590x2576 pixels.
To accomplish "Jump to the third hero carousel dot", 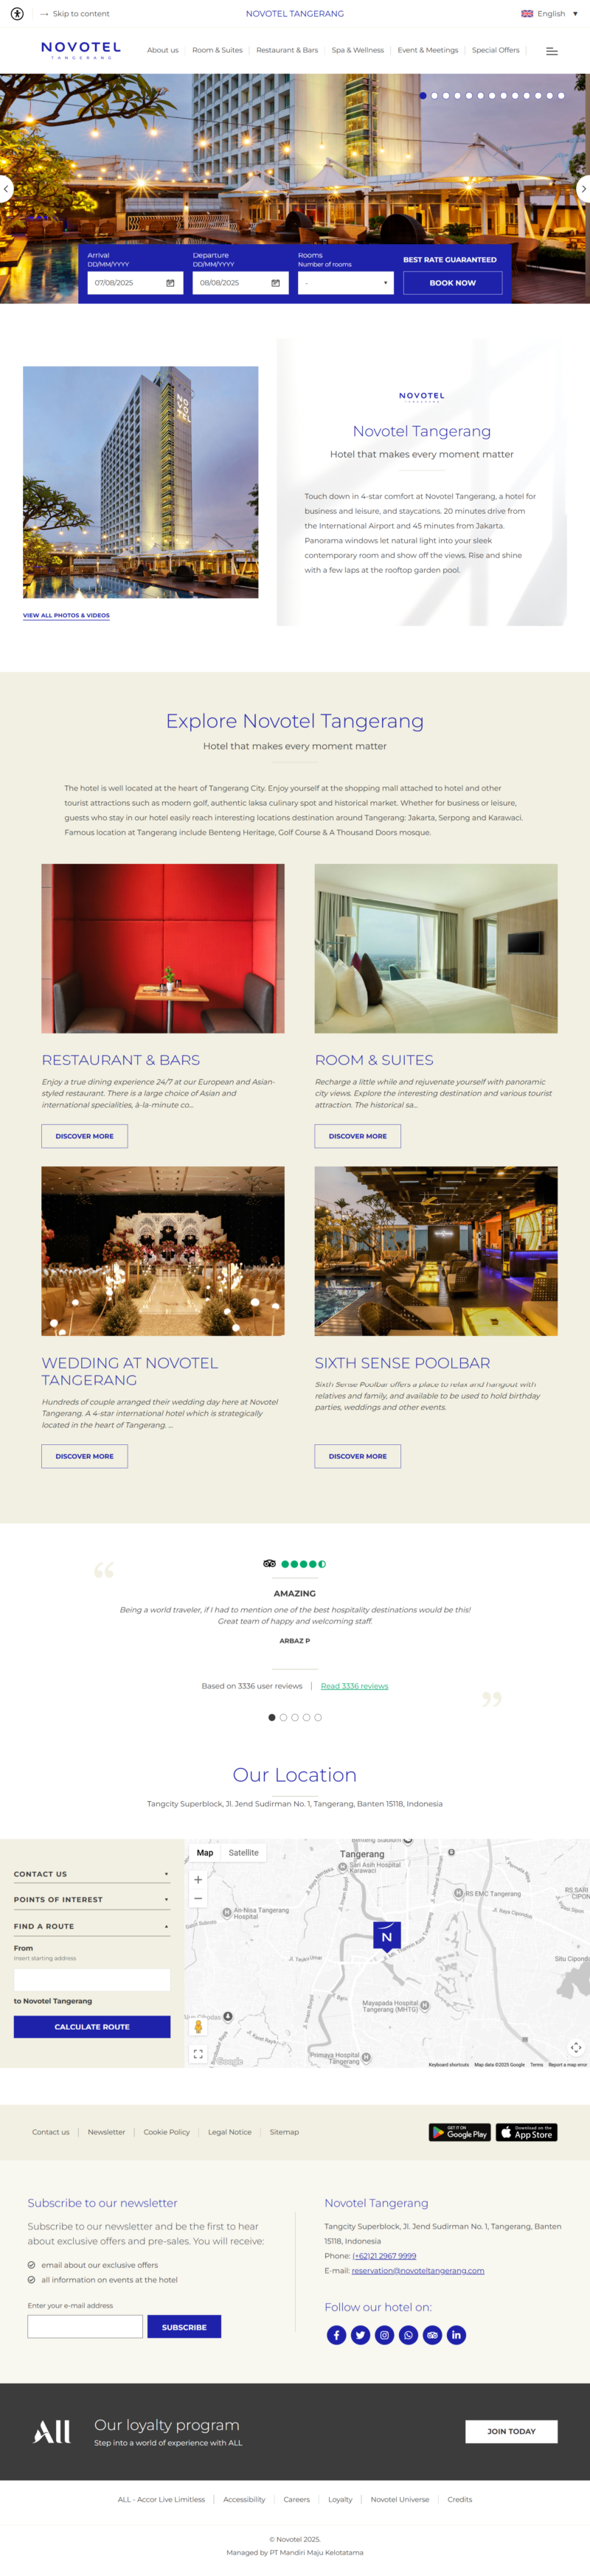I will [446, 96].
